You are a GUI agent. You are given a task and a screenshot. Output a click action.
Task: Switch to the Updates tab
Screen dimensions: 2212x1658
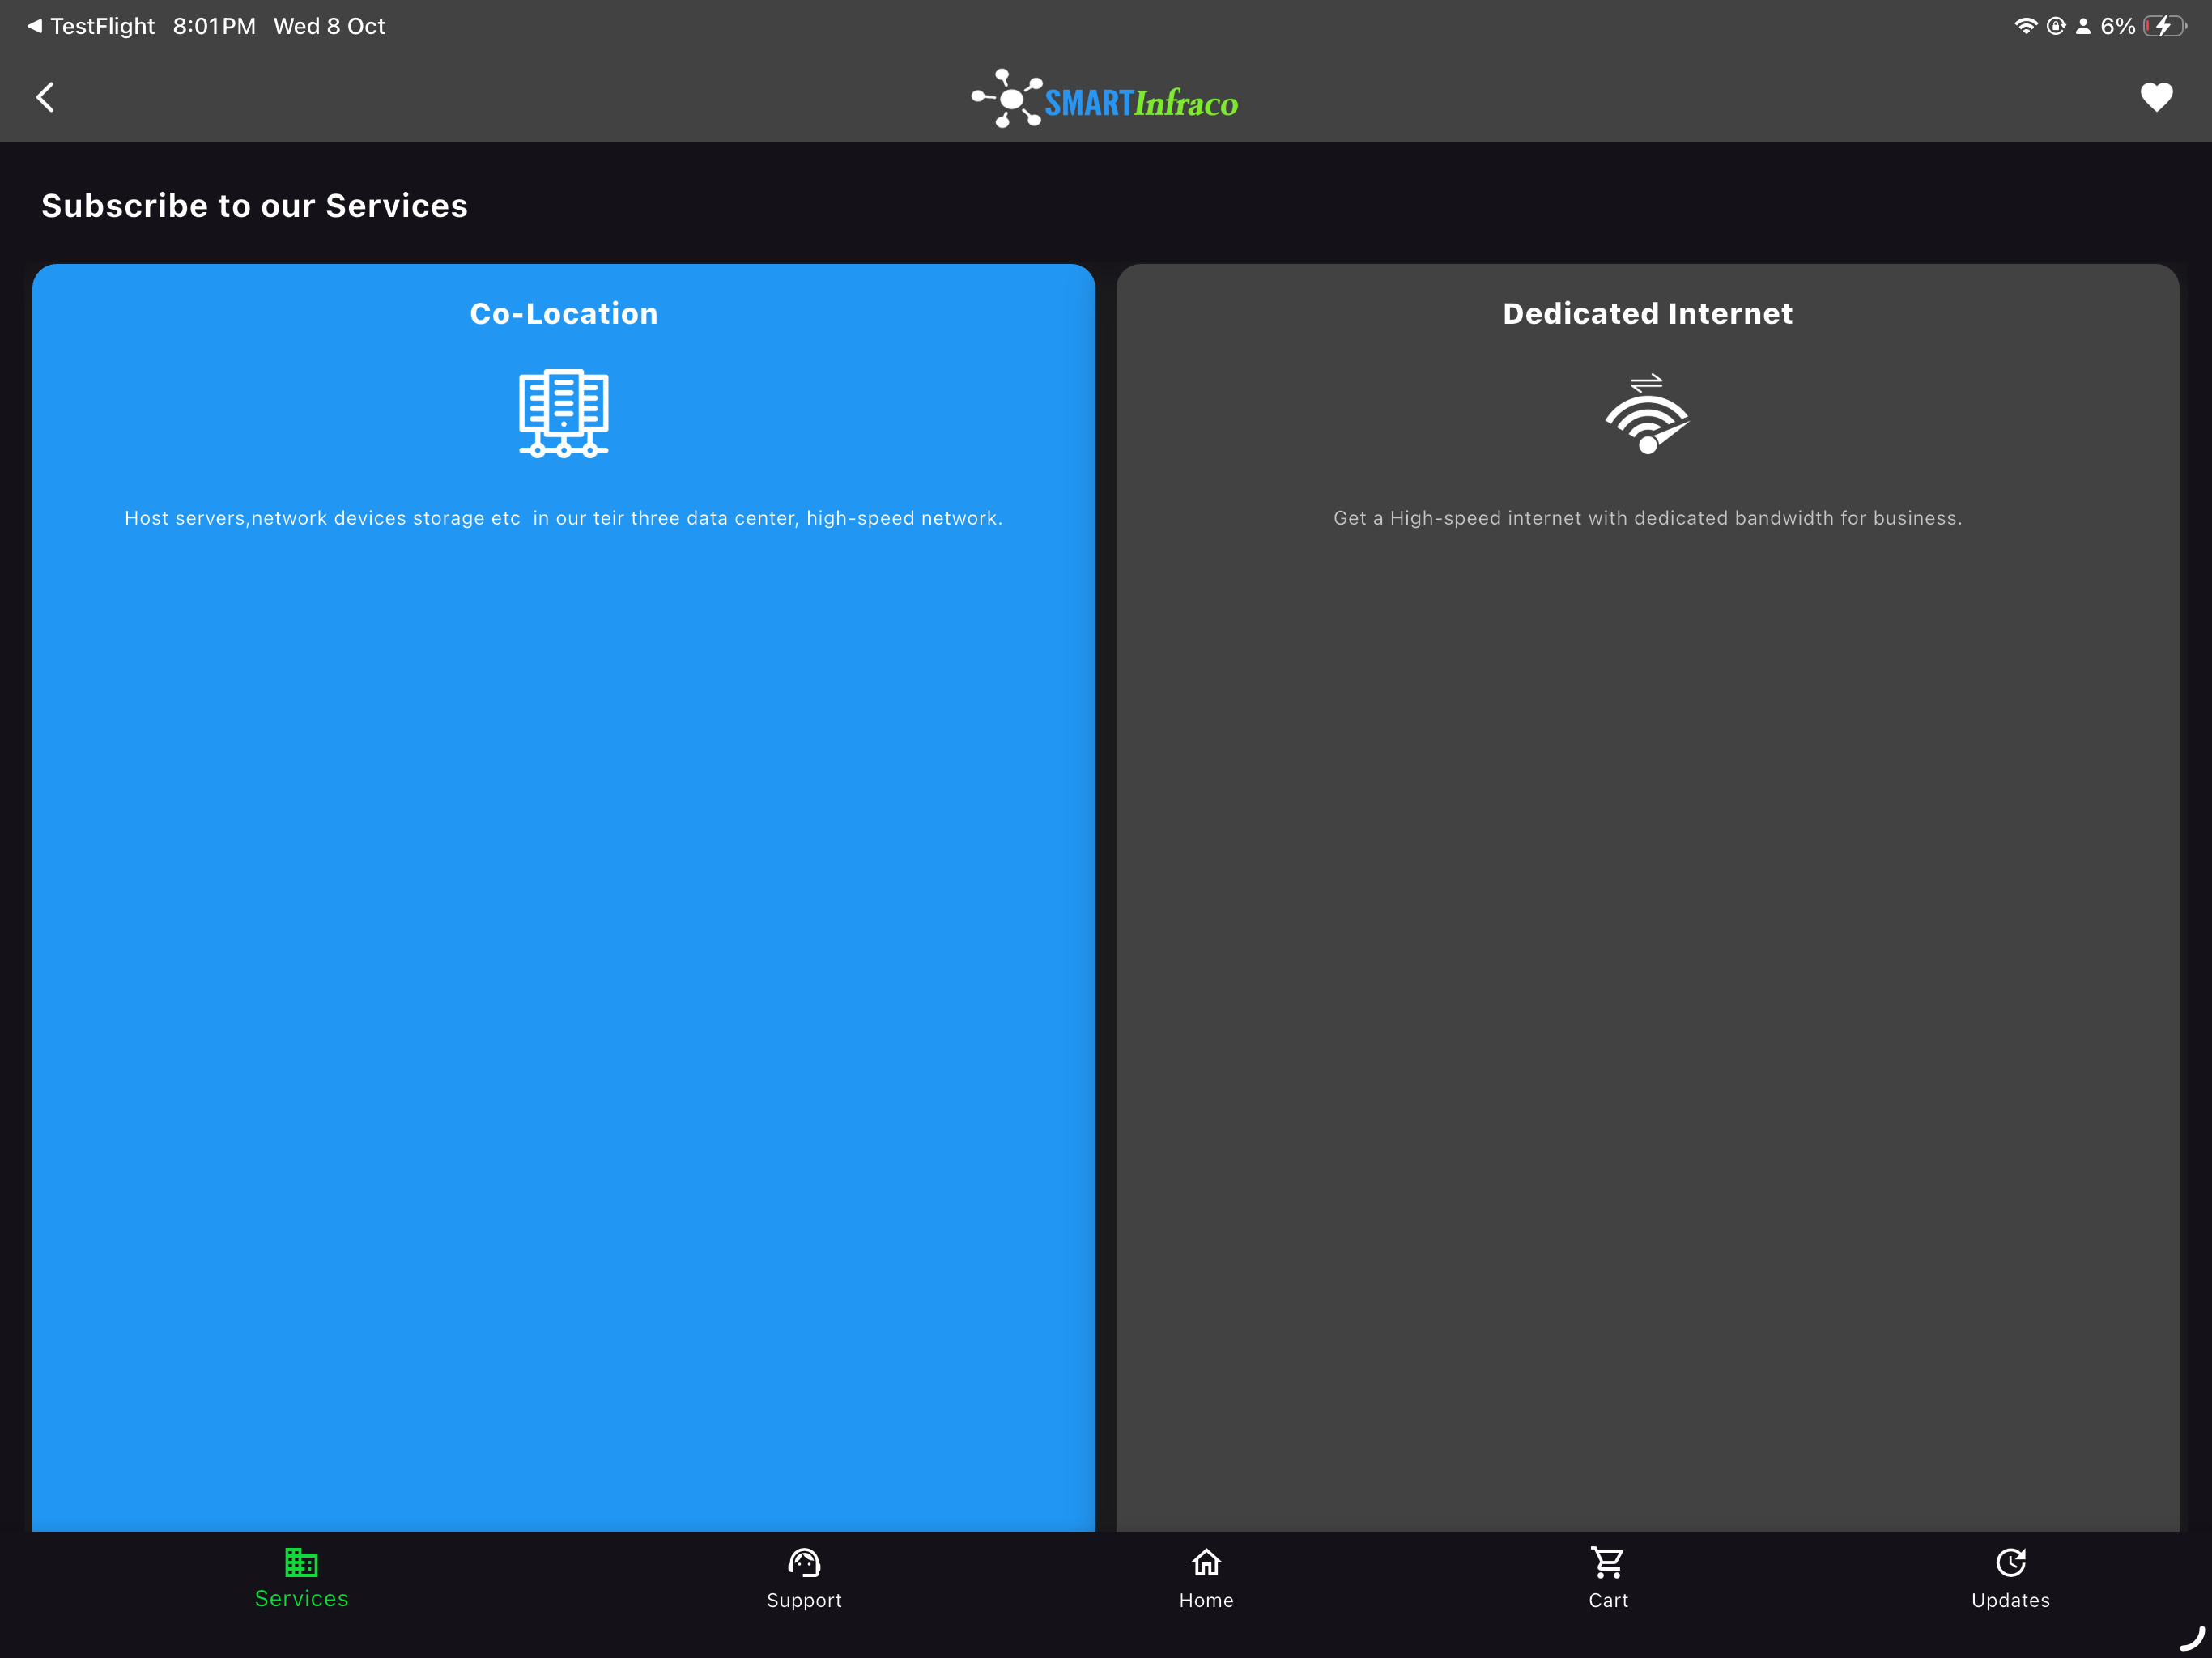coord(2010,1578)
